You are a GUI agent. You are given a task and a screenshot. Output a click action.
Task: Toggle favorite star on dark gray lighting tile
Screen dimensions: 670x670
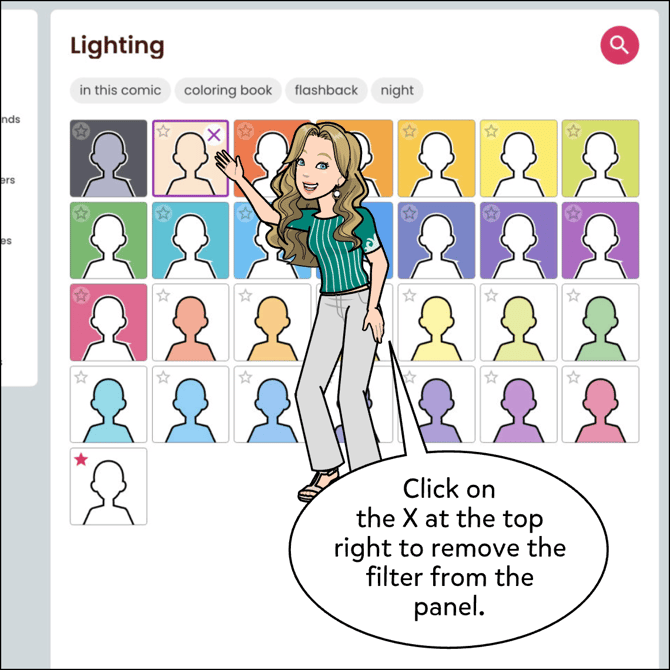tap(81, 131)
